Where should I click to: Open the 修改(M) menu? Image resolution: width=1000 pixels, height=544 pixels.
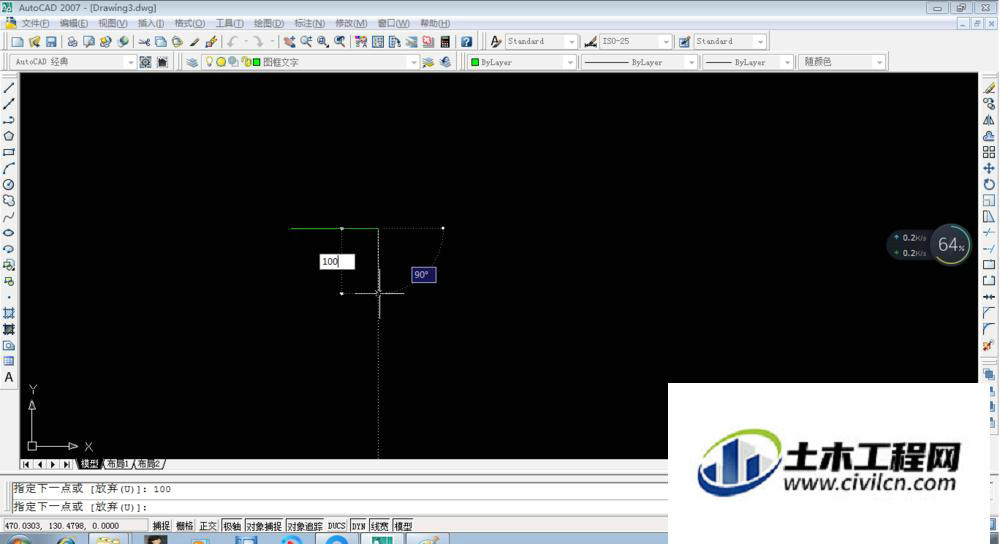click(x=351, y=23)
